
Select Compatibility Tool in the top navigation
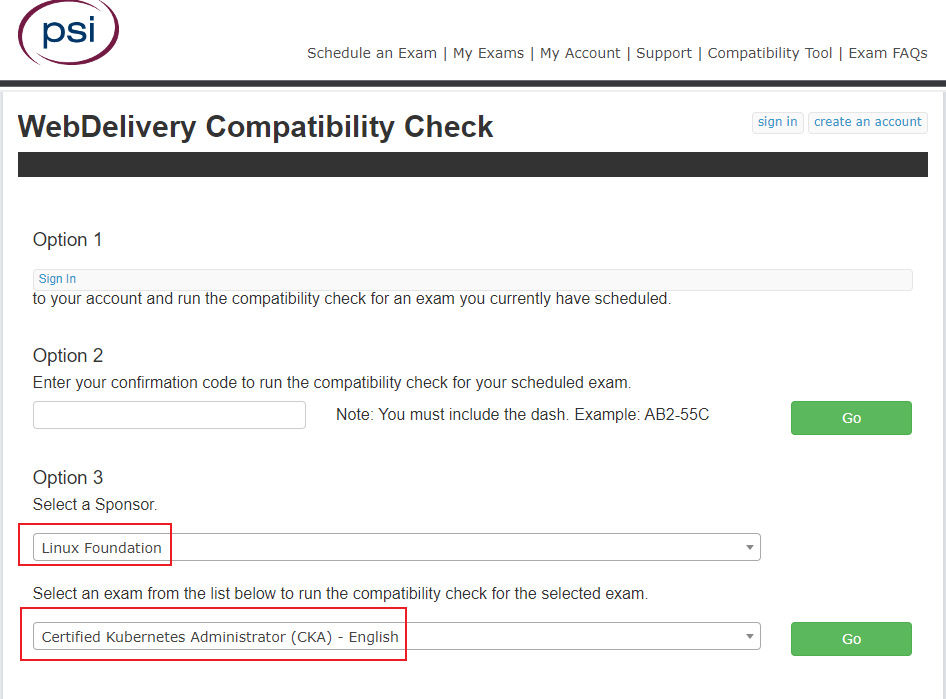(x=769, y=53)
